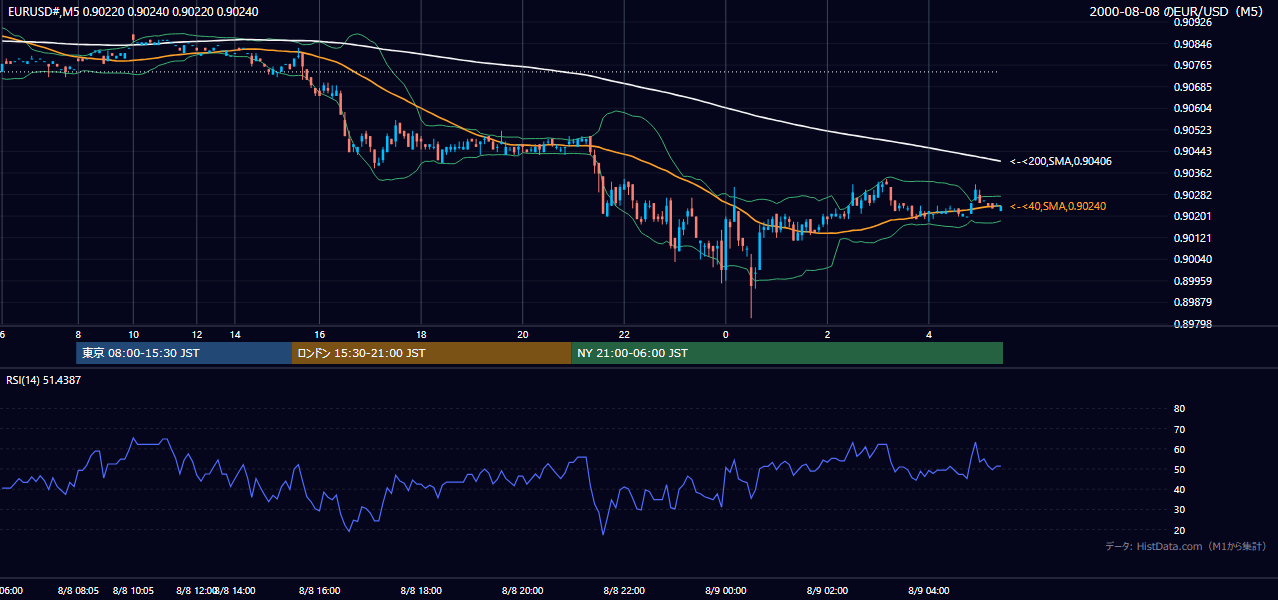Select the 東京 08:00-15:30 JST session bar
1278x600 pixels.
tap(184, 353)
